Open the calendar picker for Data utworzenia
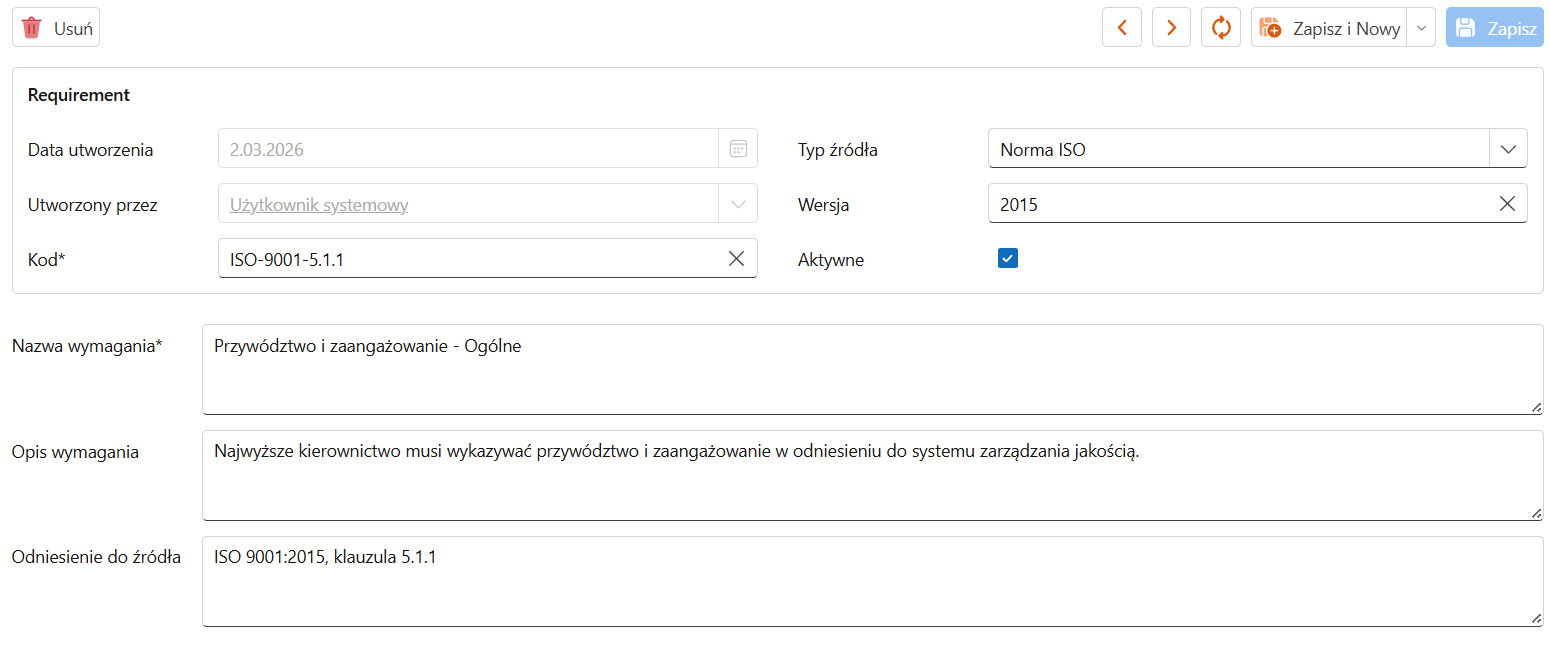The image size is (1550, 650). click(x=738, y=149)
